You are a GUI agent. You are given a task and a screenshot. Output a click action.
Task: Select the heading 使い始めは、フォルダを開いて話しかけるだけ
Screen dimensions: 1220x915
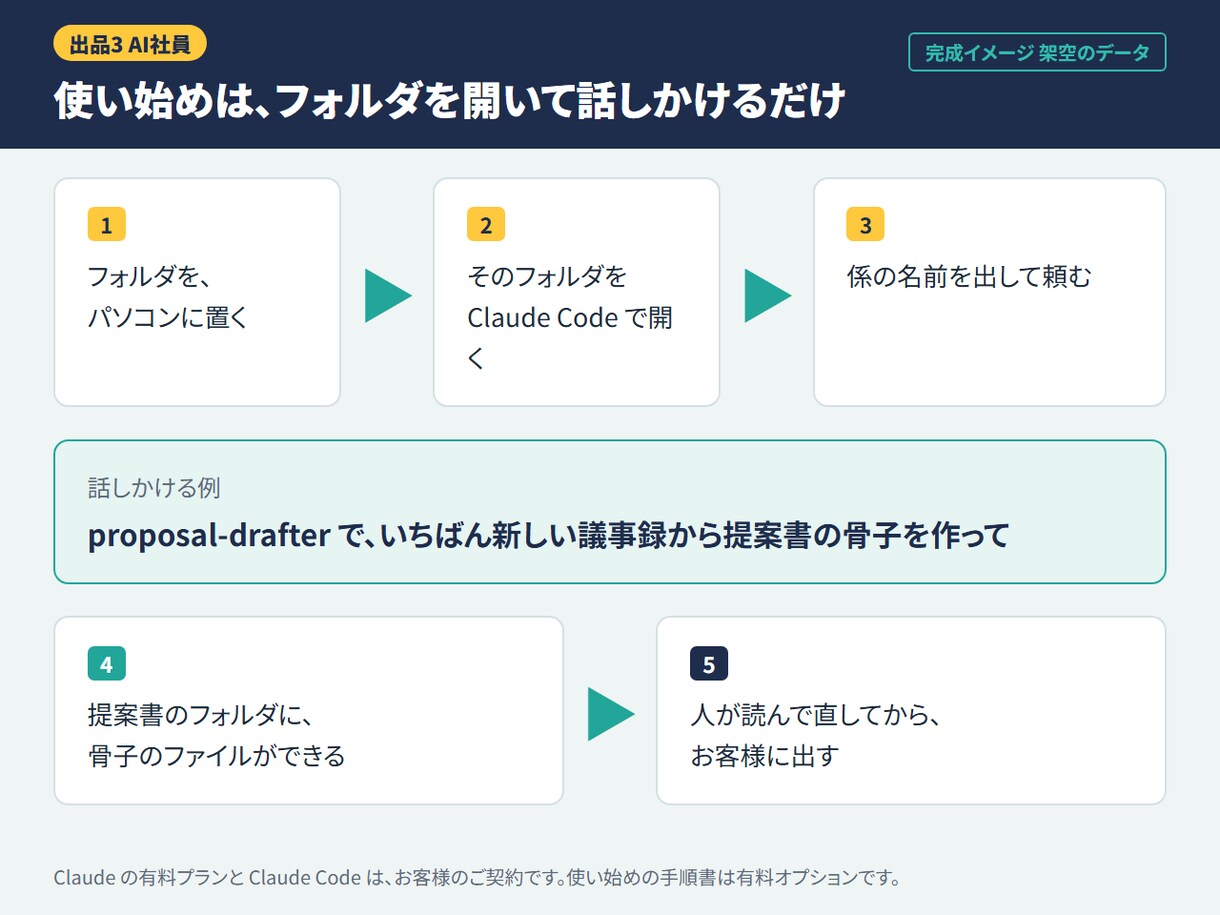pos(451,102)
